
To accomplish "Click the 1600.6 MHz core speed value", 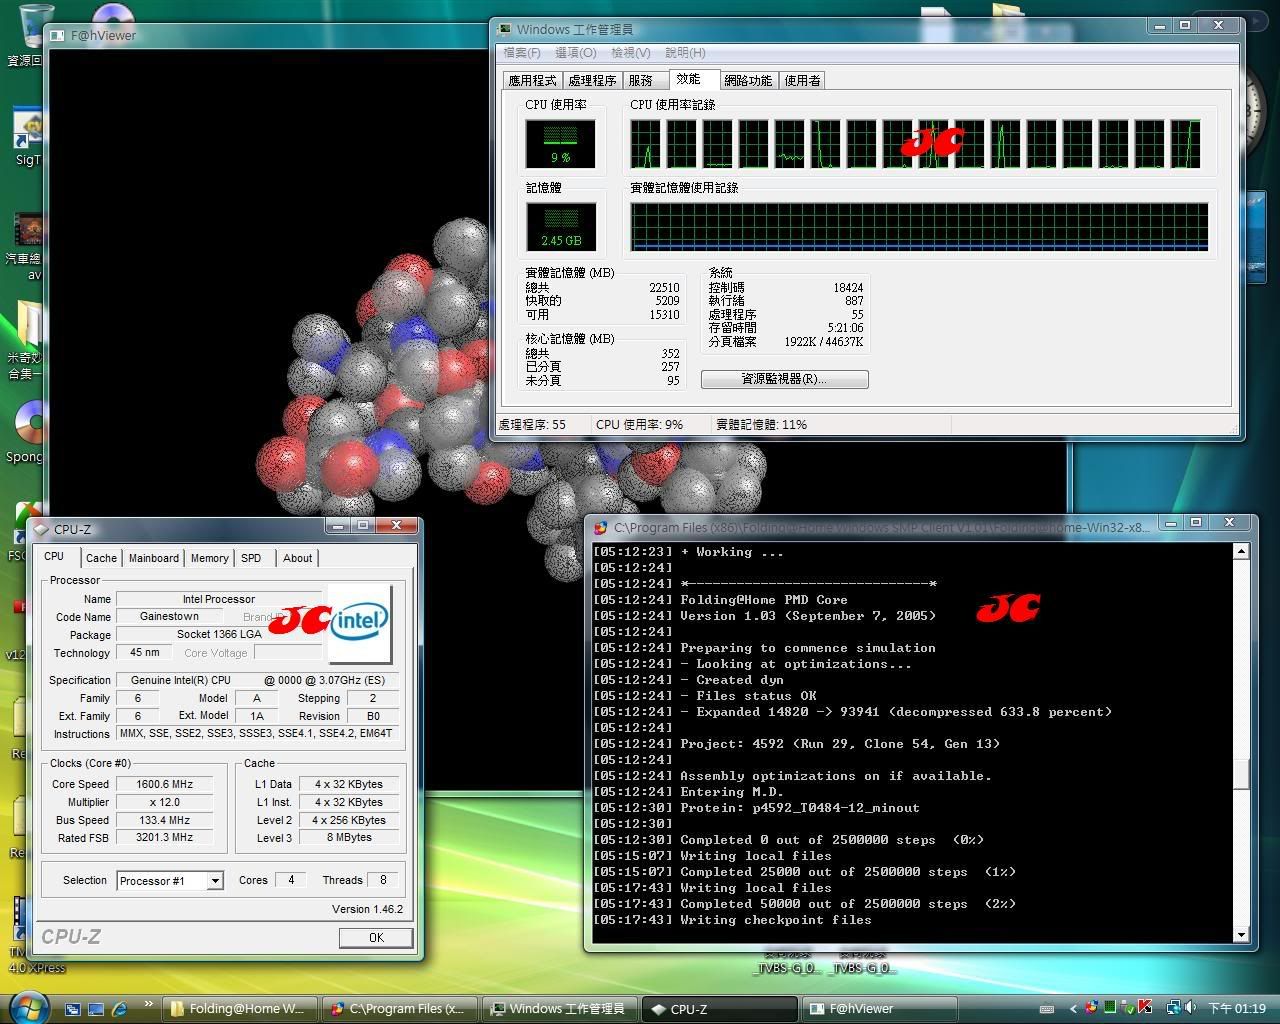I will 165,784.
